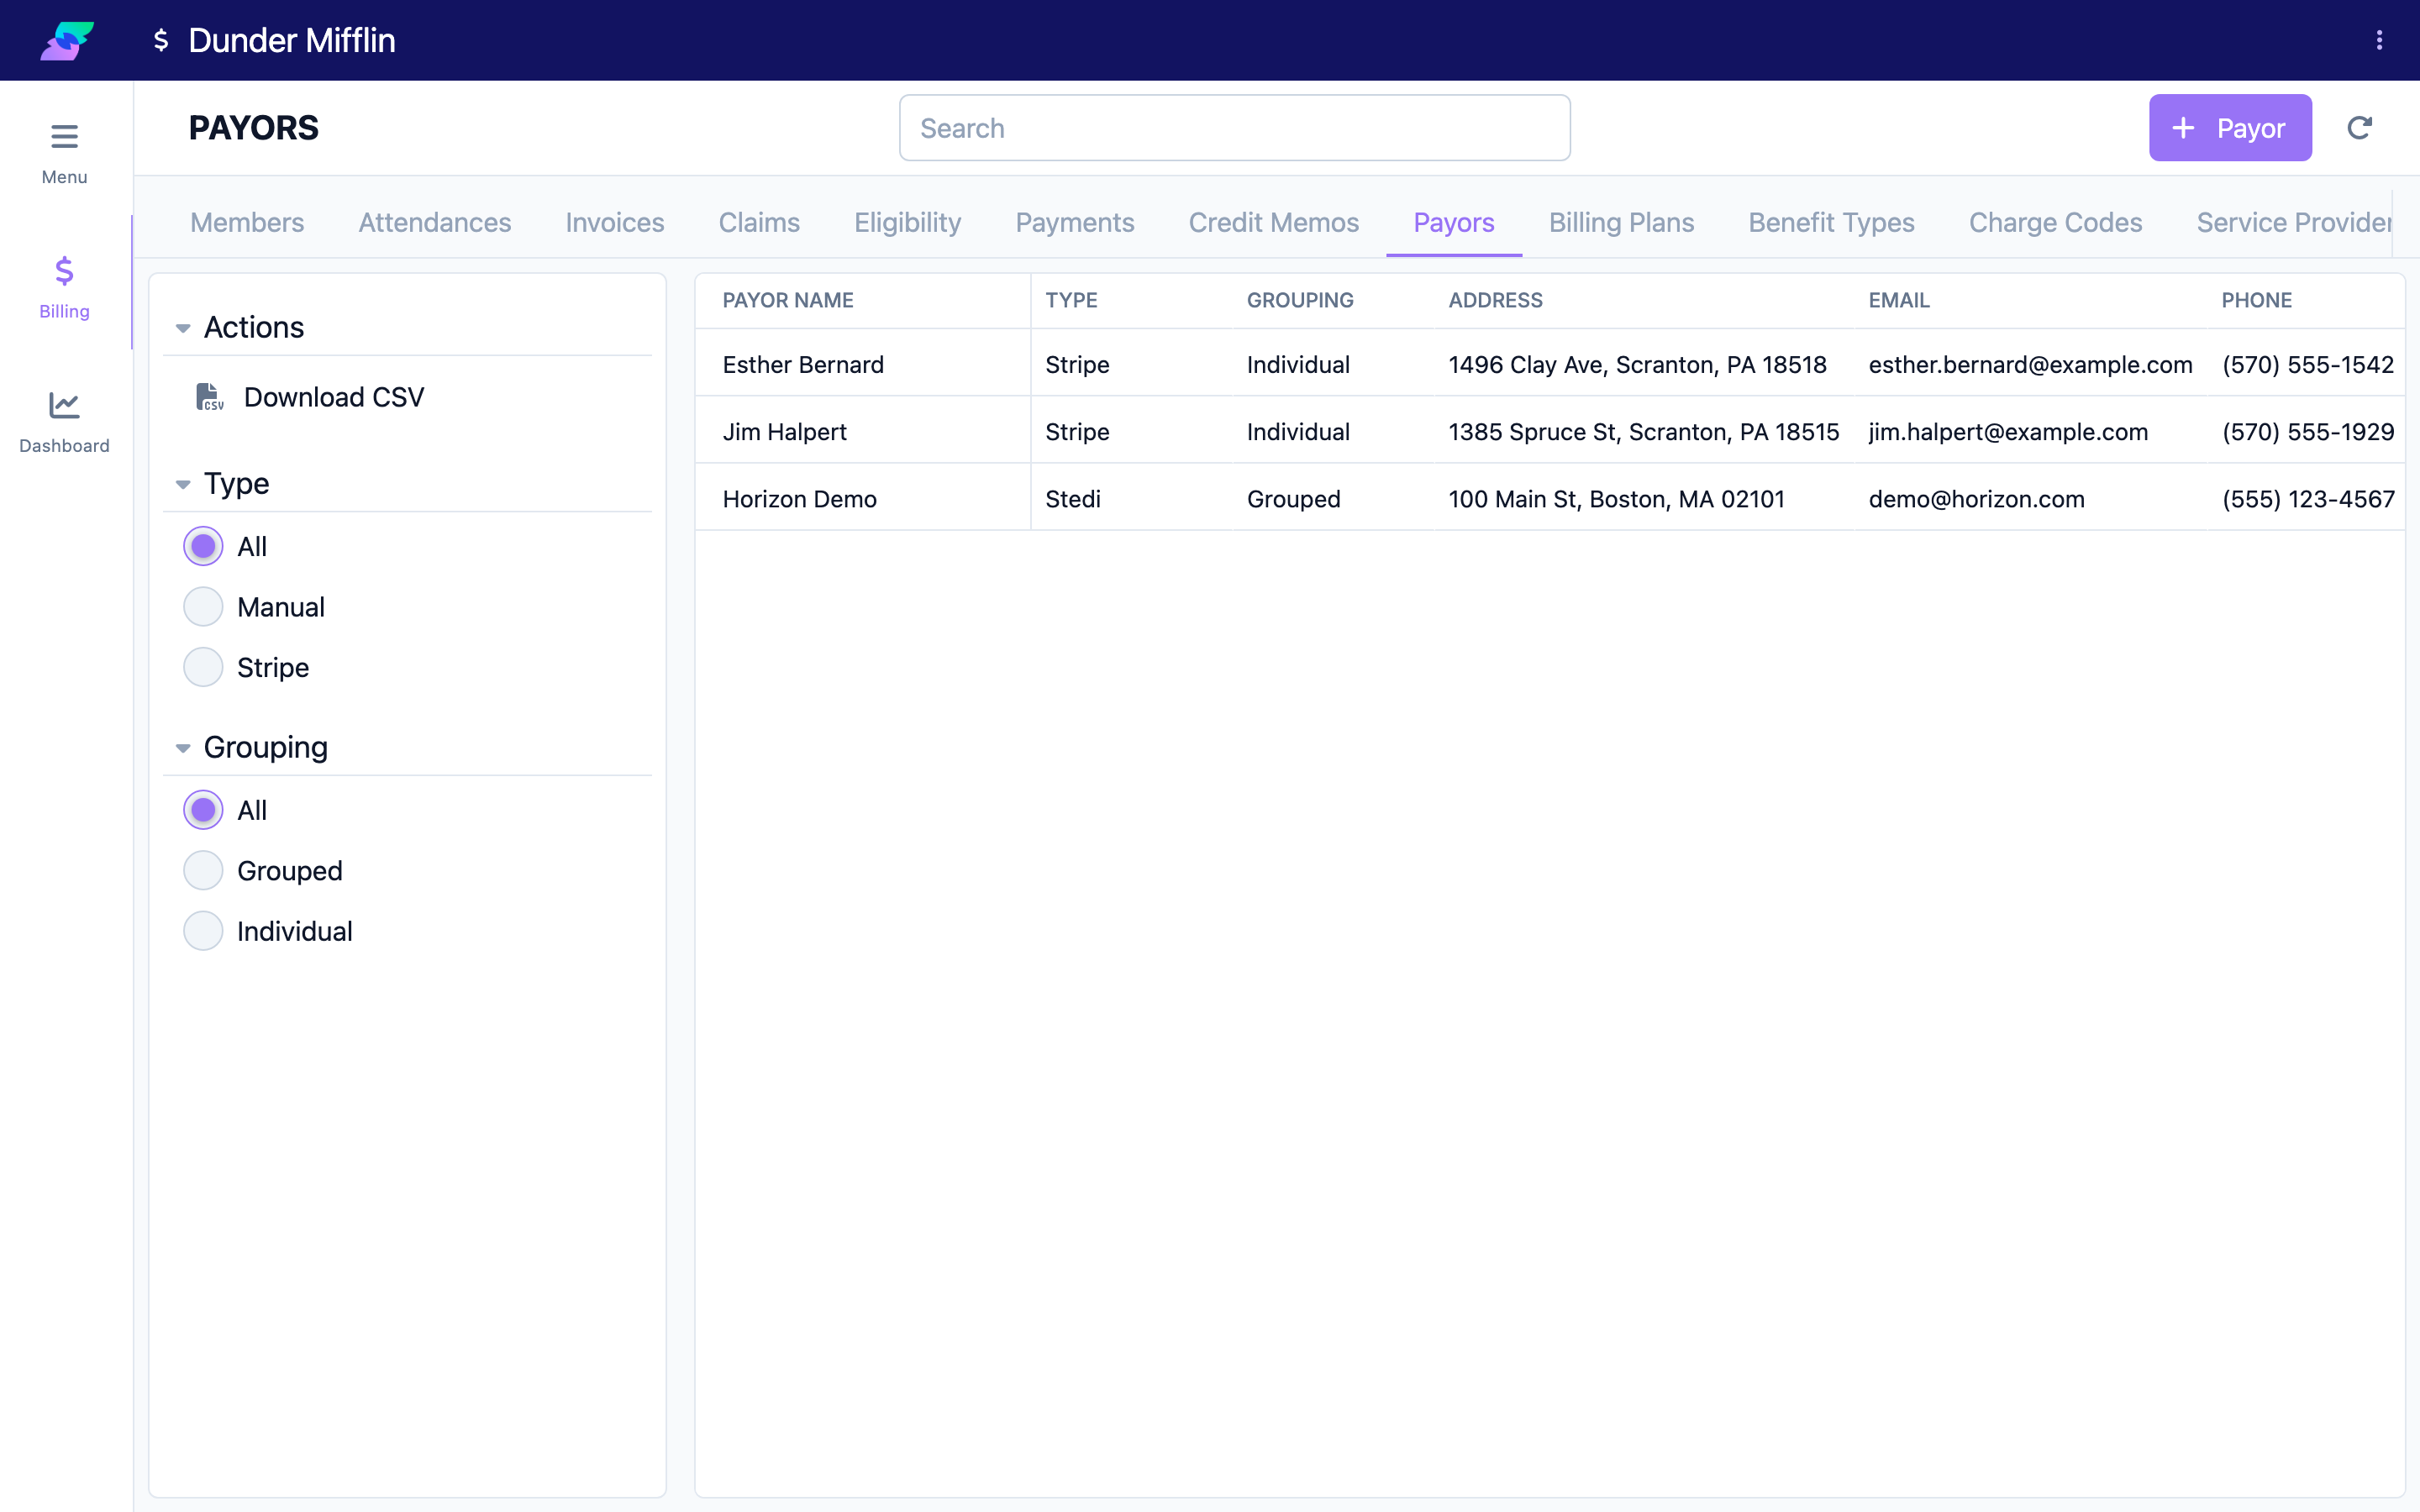Open the Billing Plans tab
This screenshot has height=1512, width=2420.
tap(1621, 222)
